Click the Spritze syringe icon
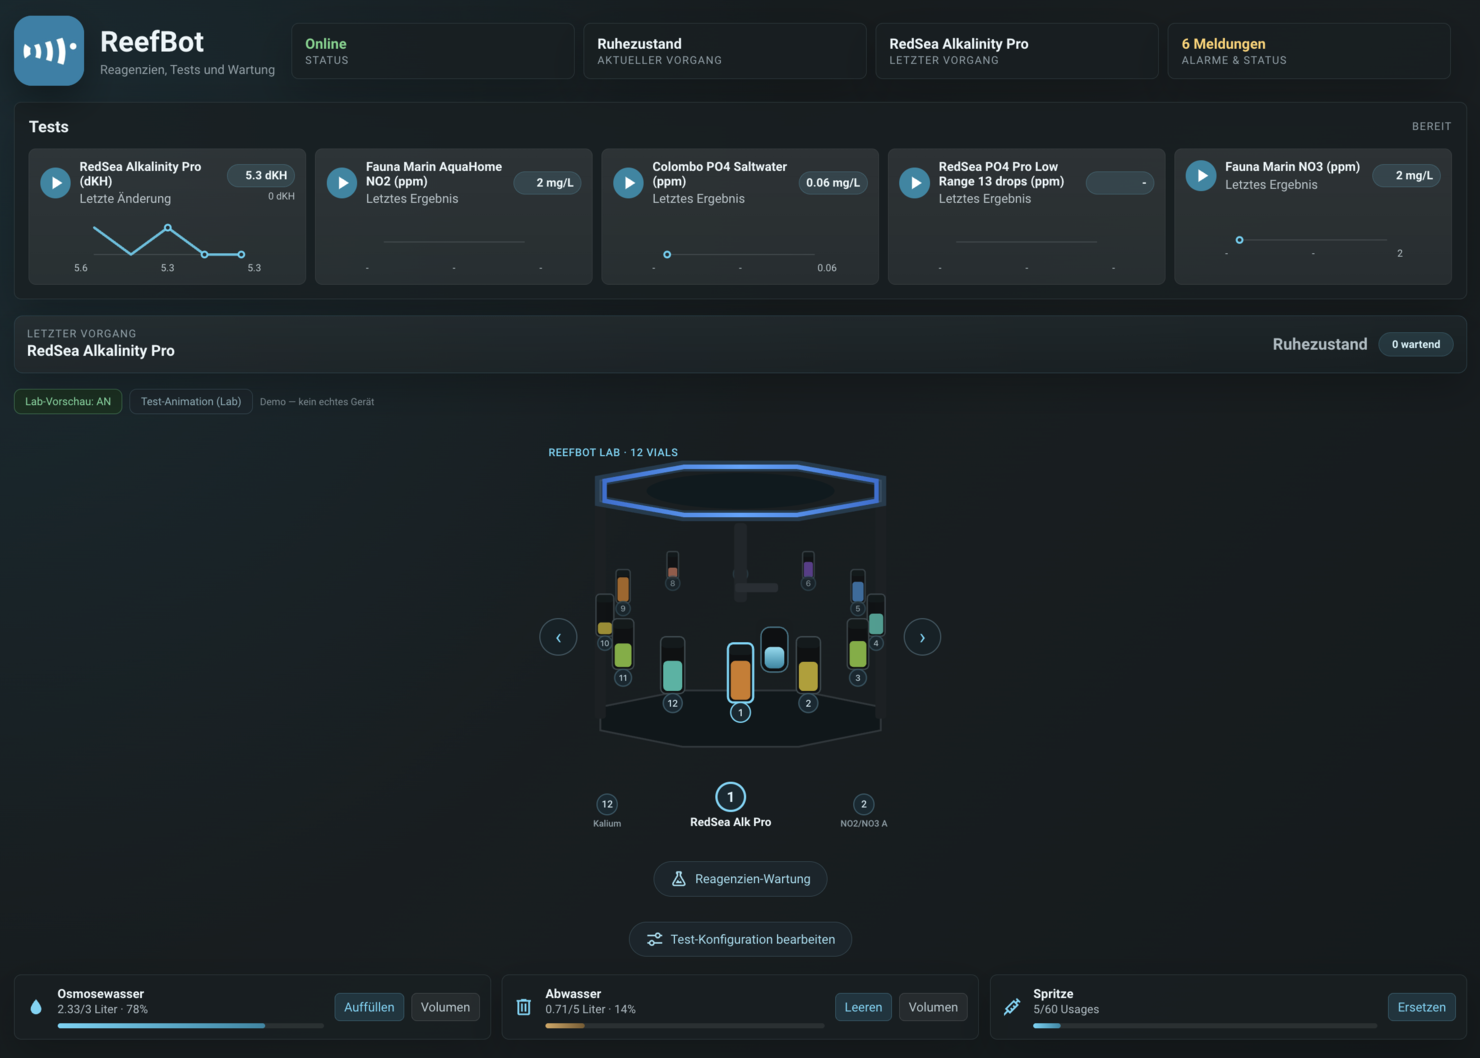Screen dimensions: 1480x1058 pos(1012,1007)
